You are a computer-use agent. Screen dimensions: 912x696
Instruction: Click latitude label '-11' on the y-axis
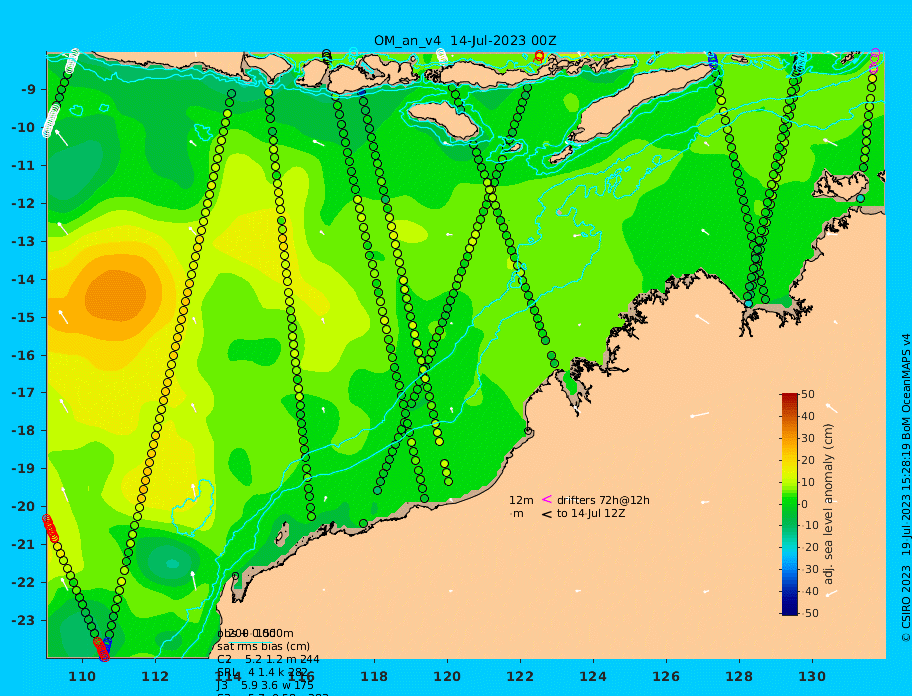point(24,165)
